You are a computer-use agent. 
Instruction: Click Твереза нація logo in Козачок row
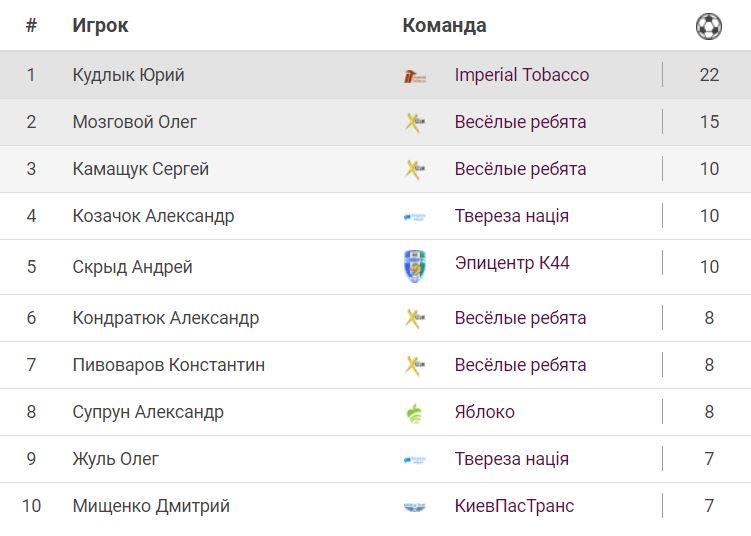click(414, 216)
